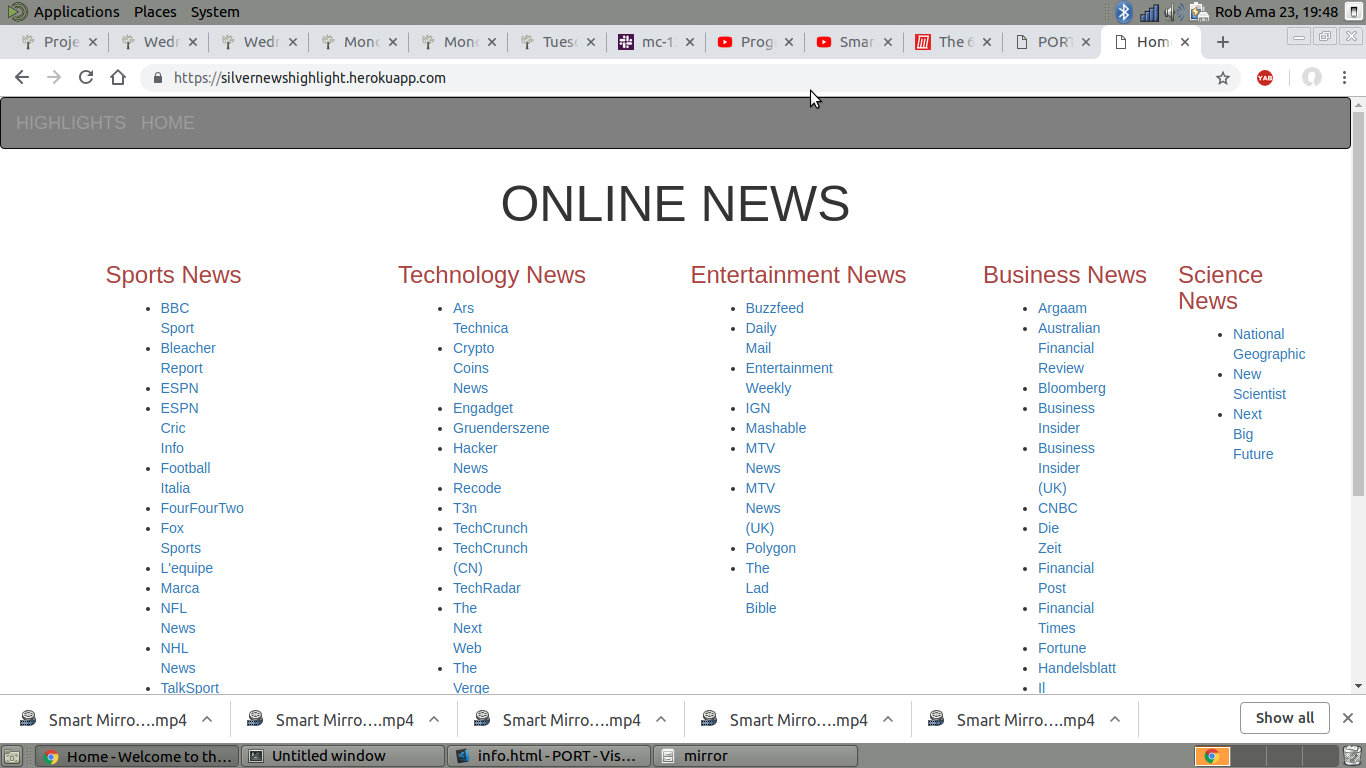Image resolution: width=1366 pixels, height=768 pixels.
Task: Go to the browser home page icon
Action: click(x=118, y=78)
